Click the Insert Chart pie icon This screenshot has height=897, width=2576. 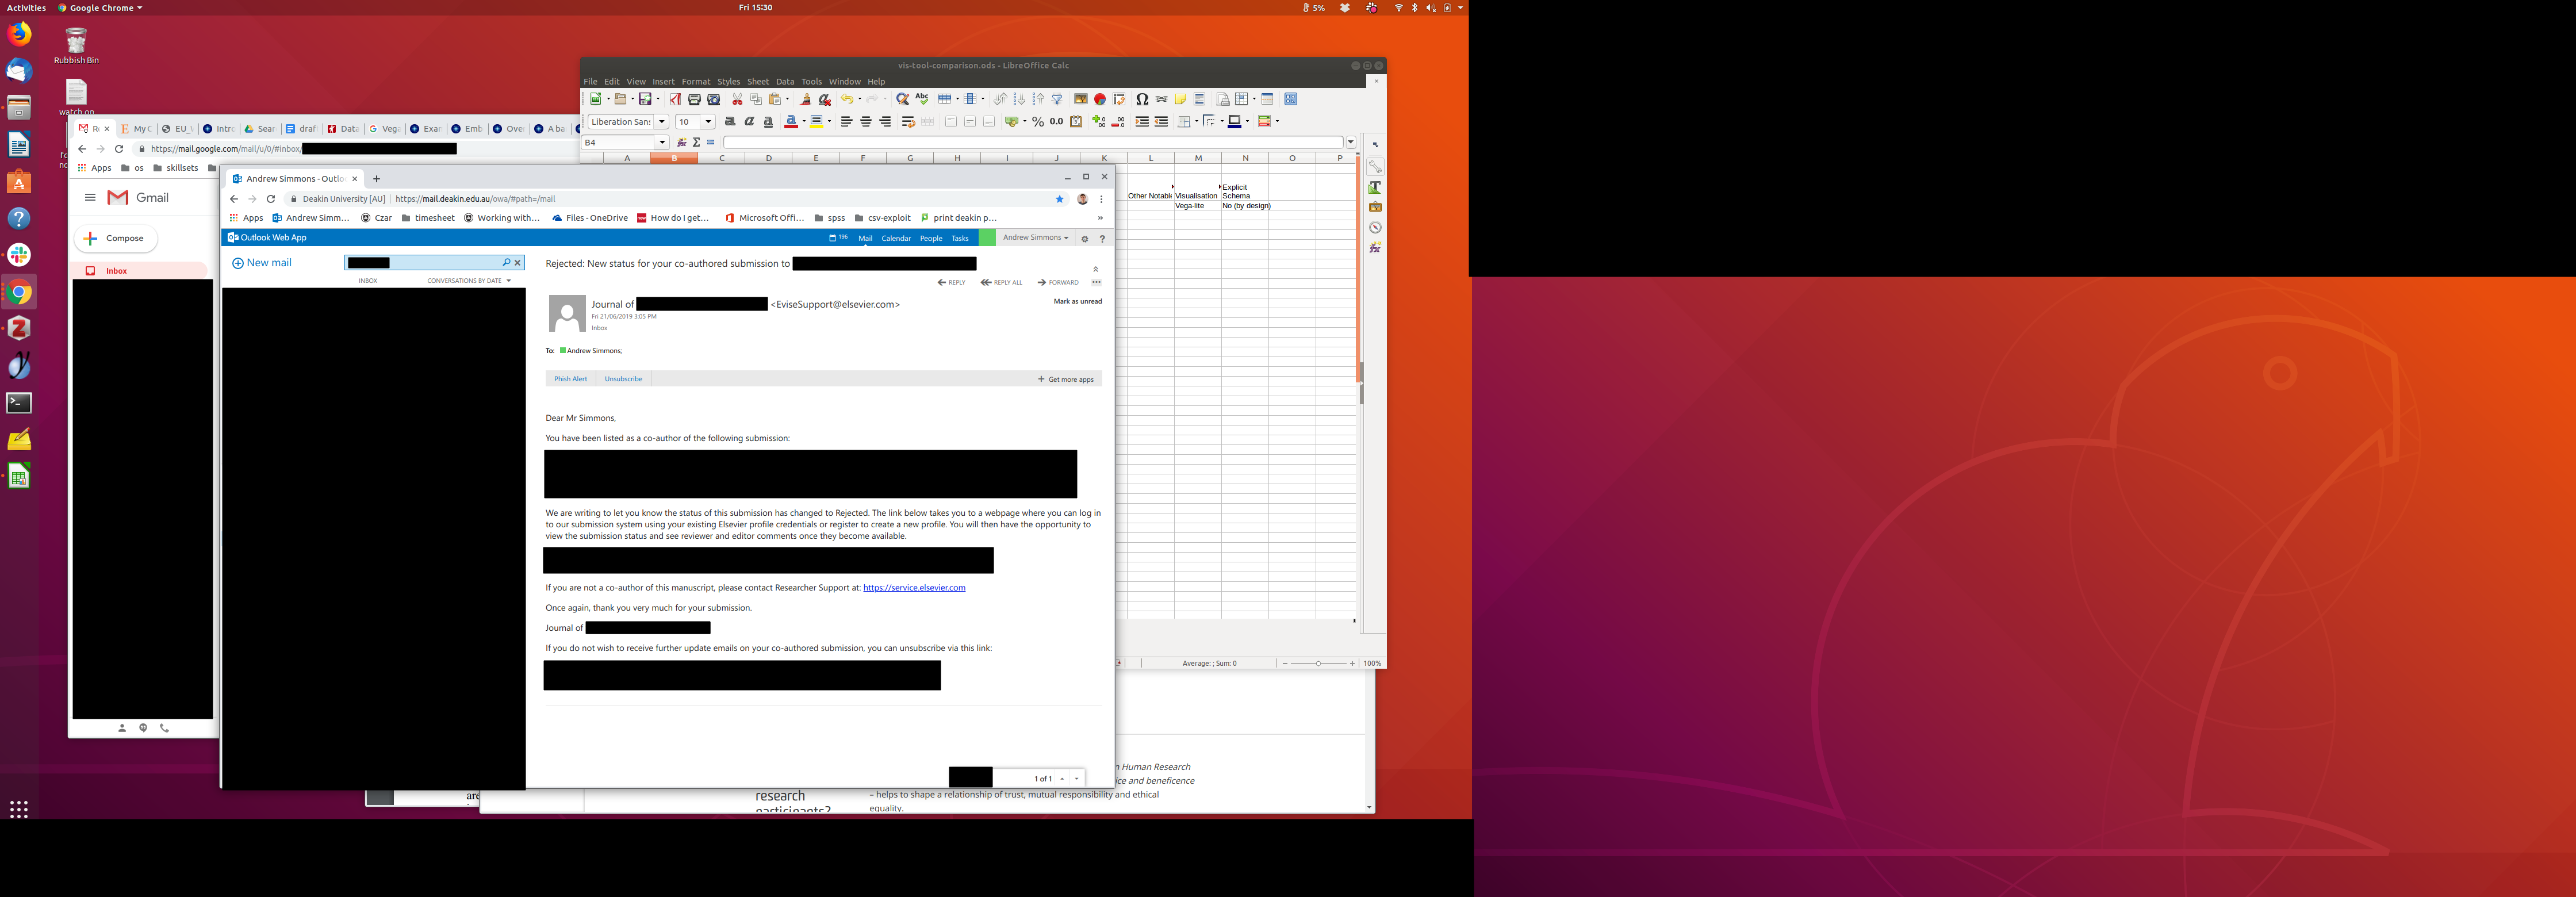tap(1100, 99)
